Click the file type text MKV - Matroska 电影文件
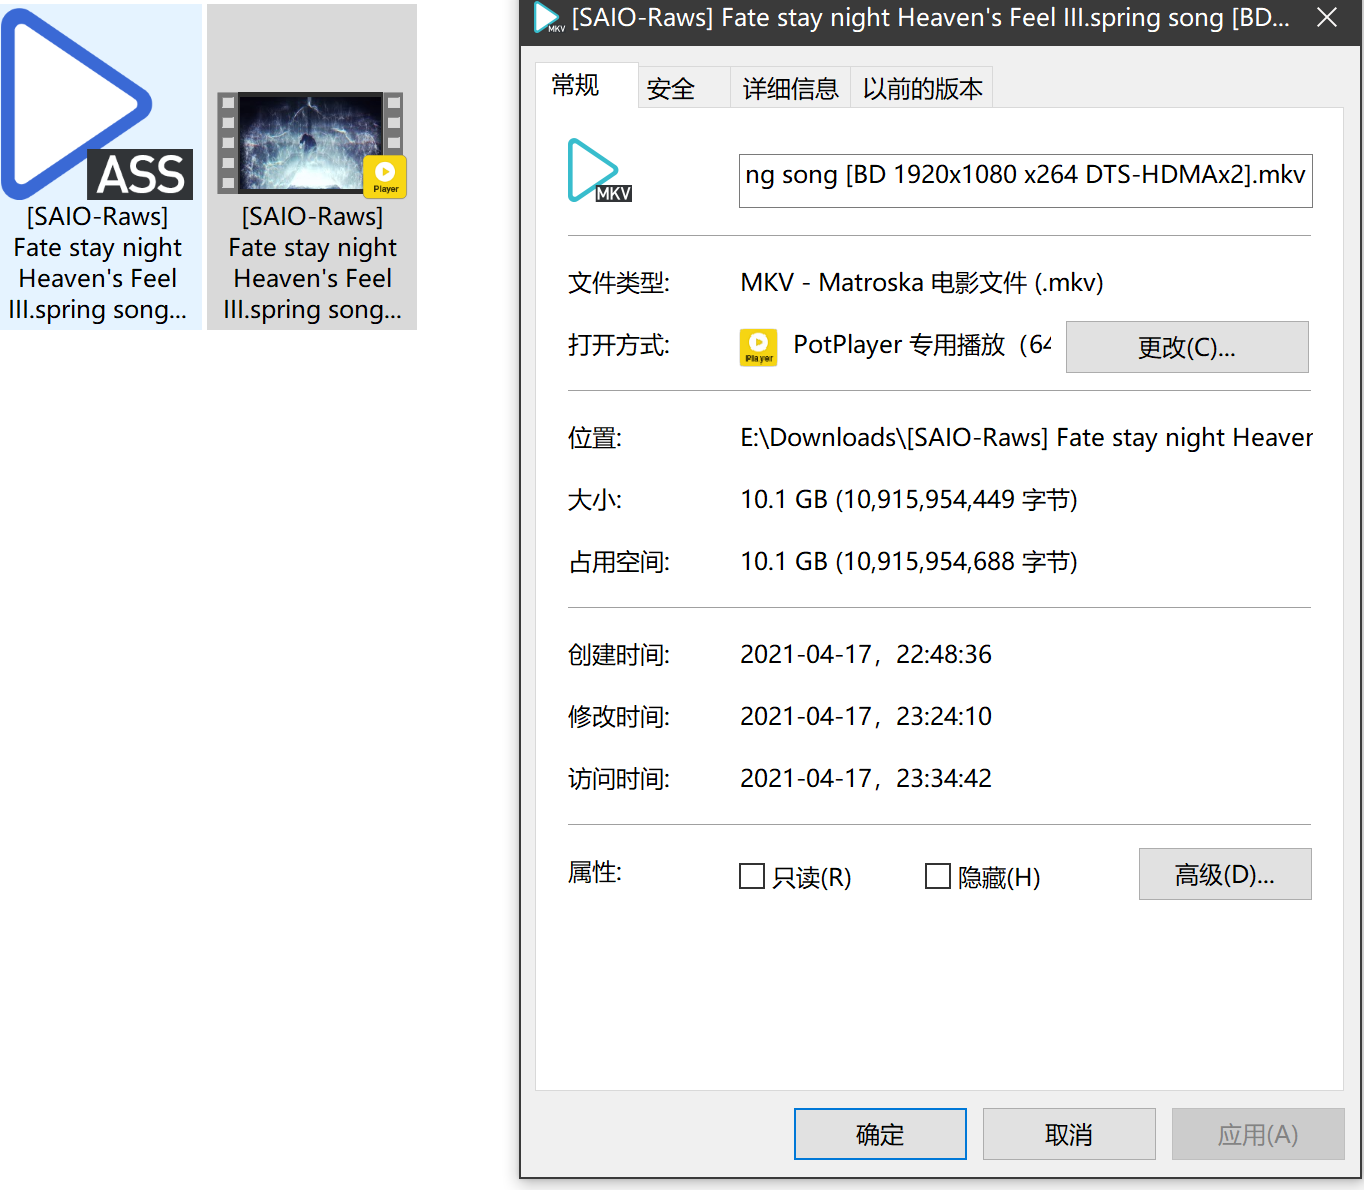Viewport: 1364px width, 1190px height. point(921,283)
